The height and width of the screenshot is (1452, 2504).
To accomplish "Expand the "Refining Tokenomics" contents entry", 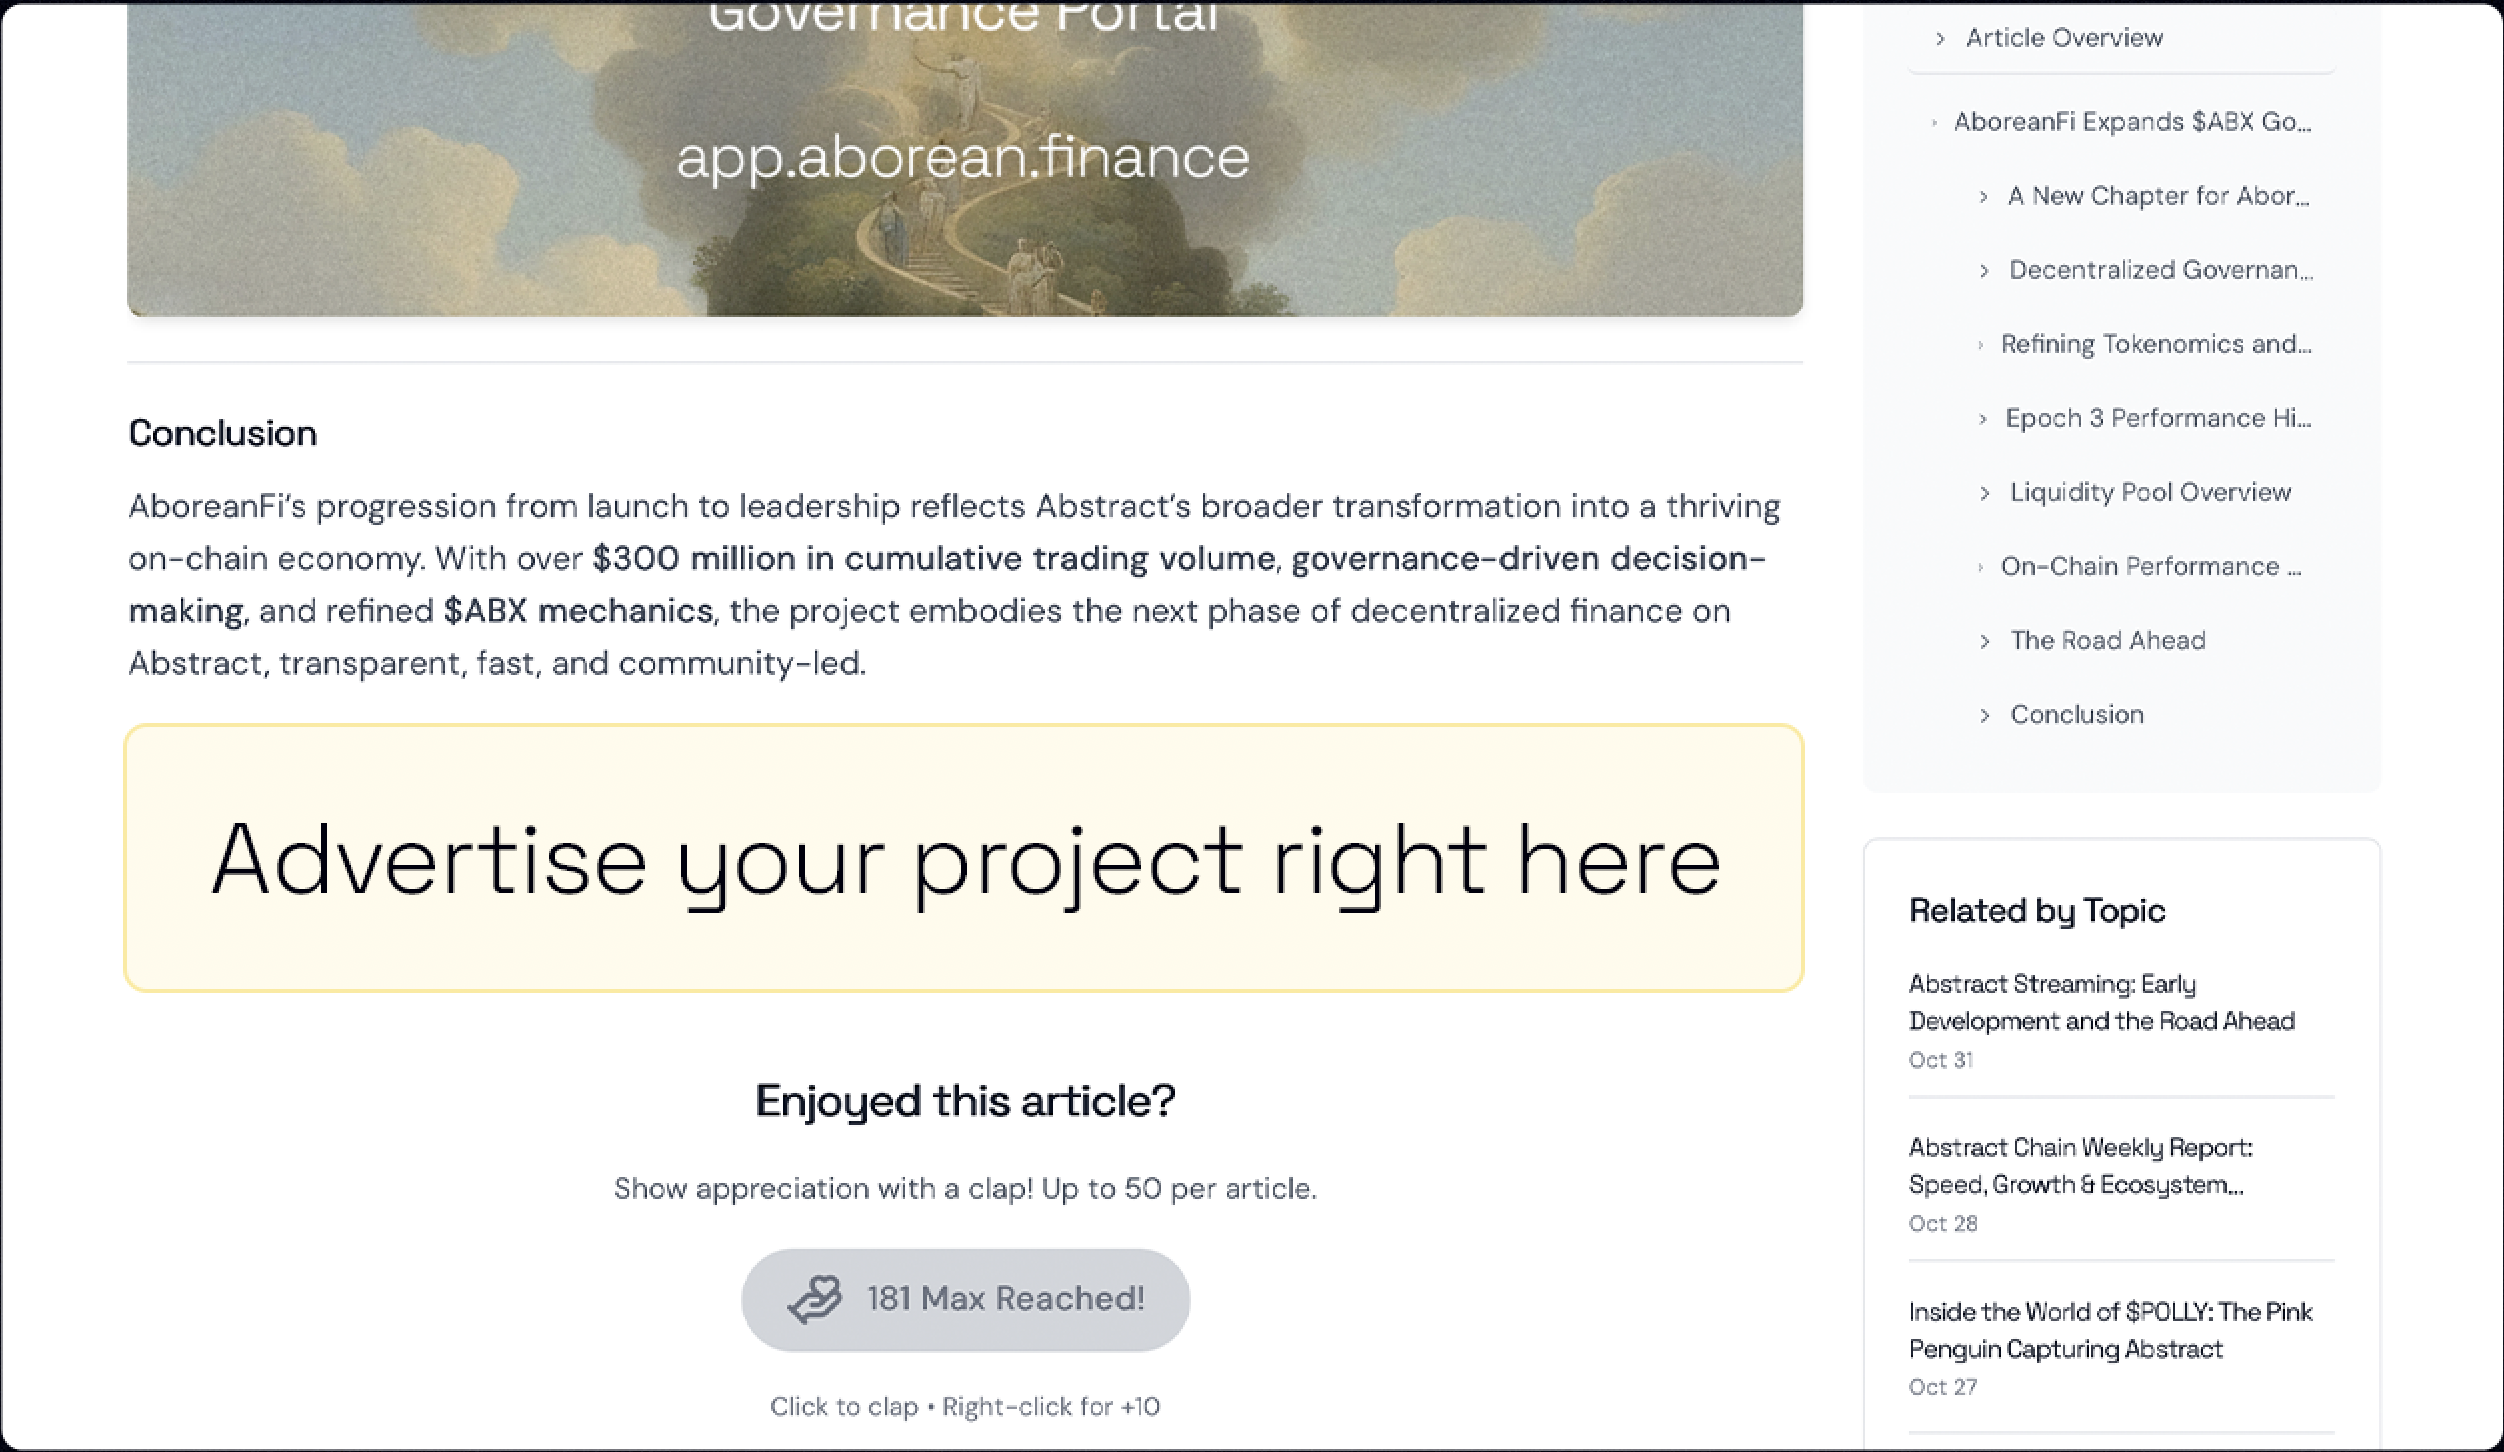I will coord(1978,344).
